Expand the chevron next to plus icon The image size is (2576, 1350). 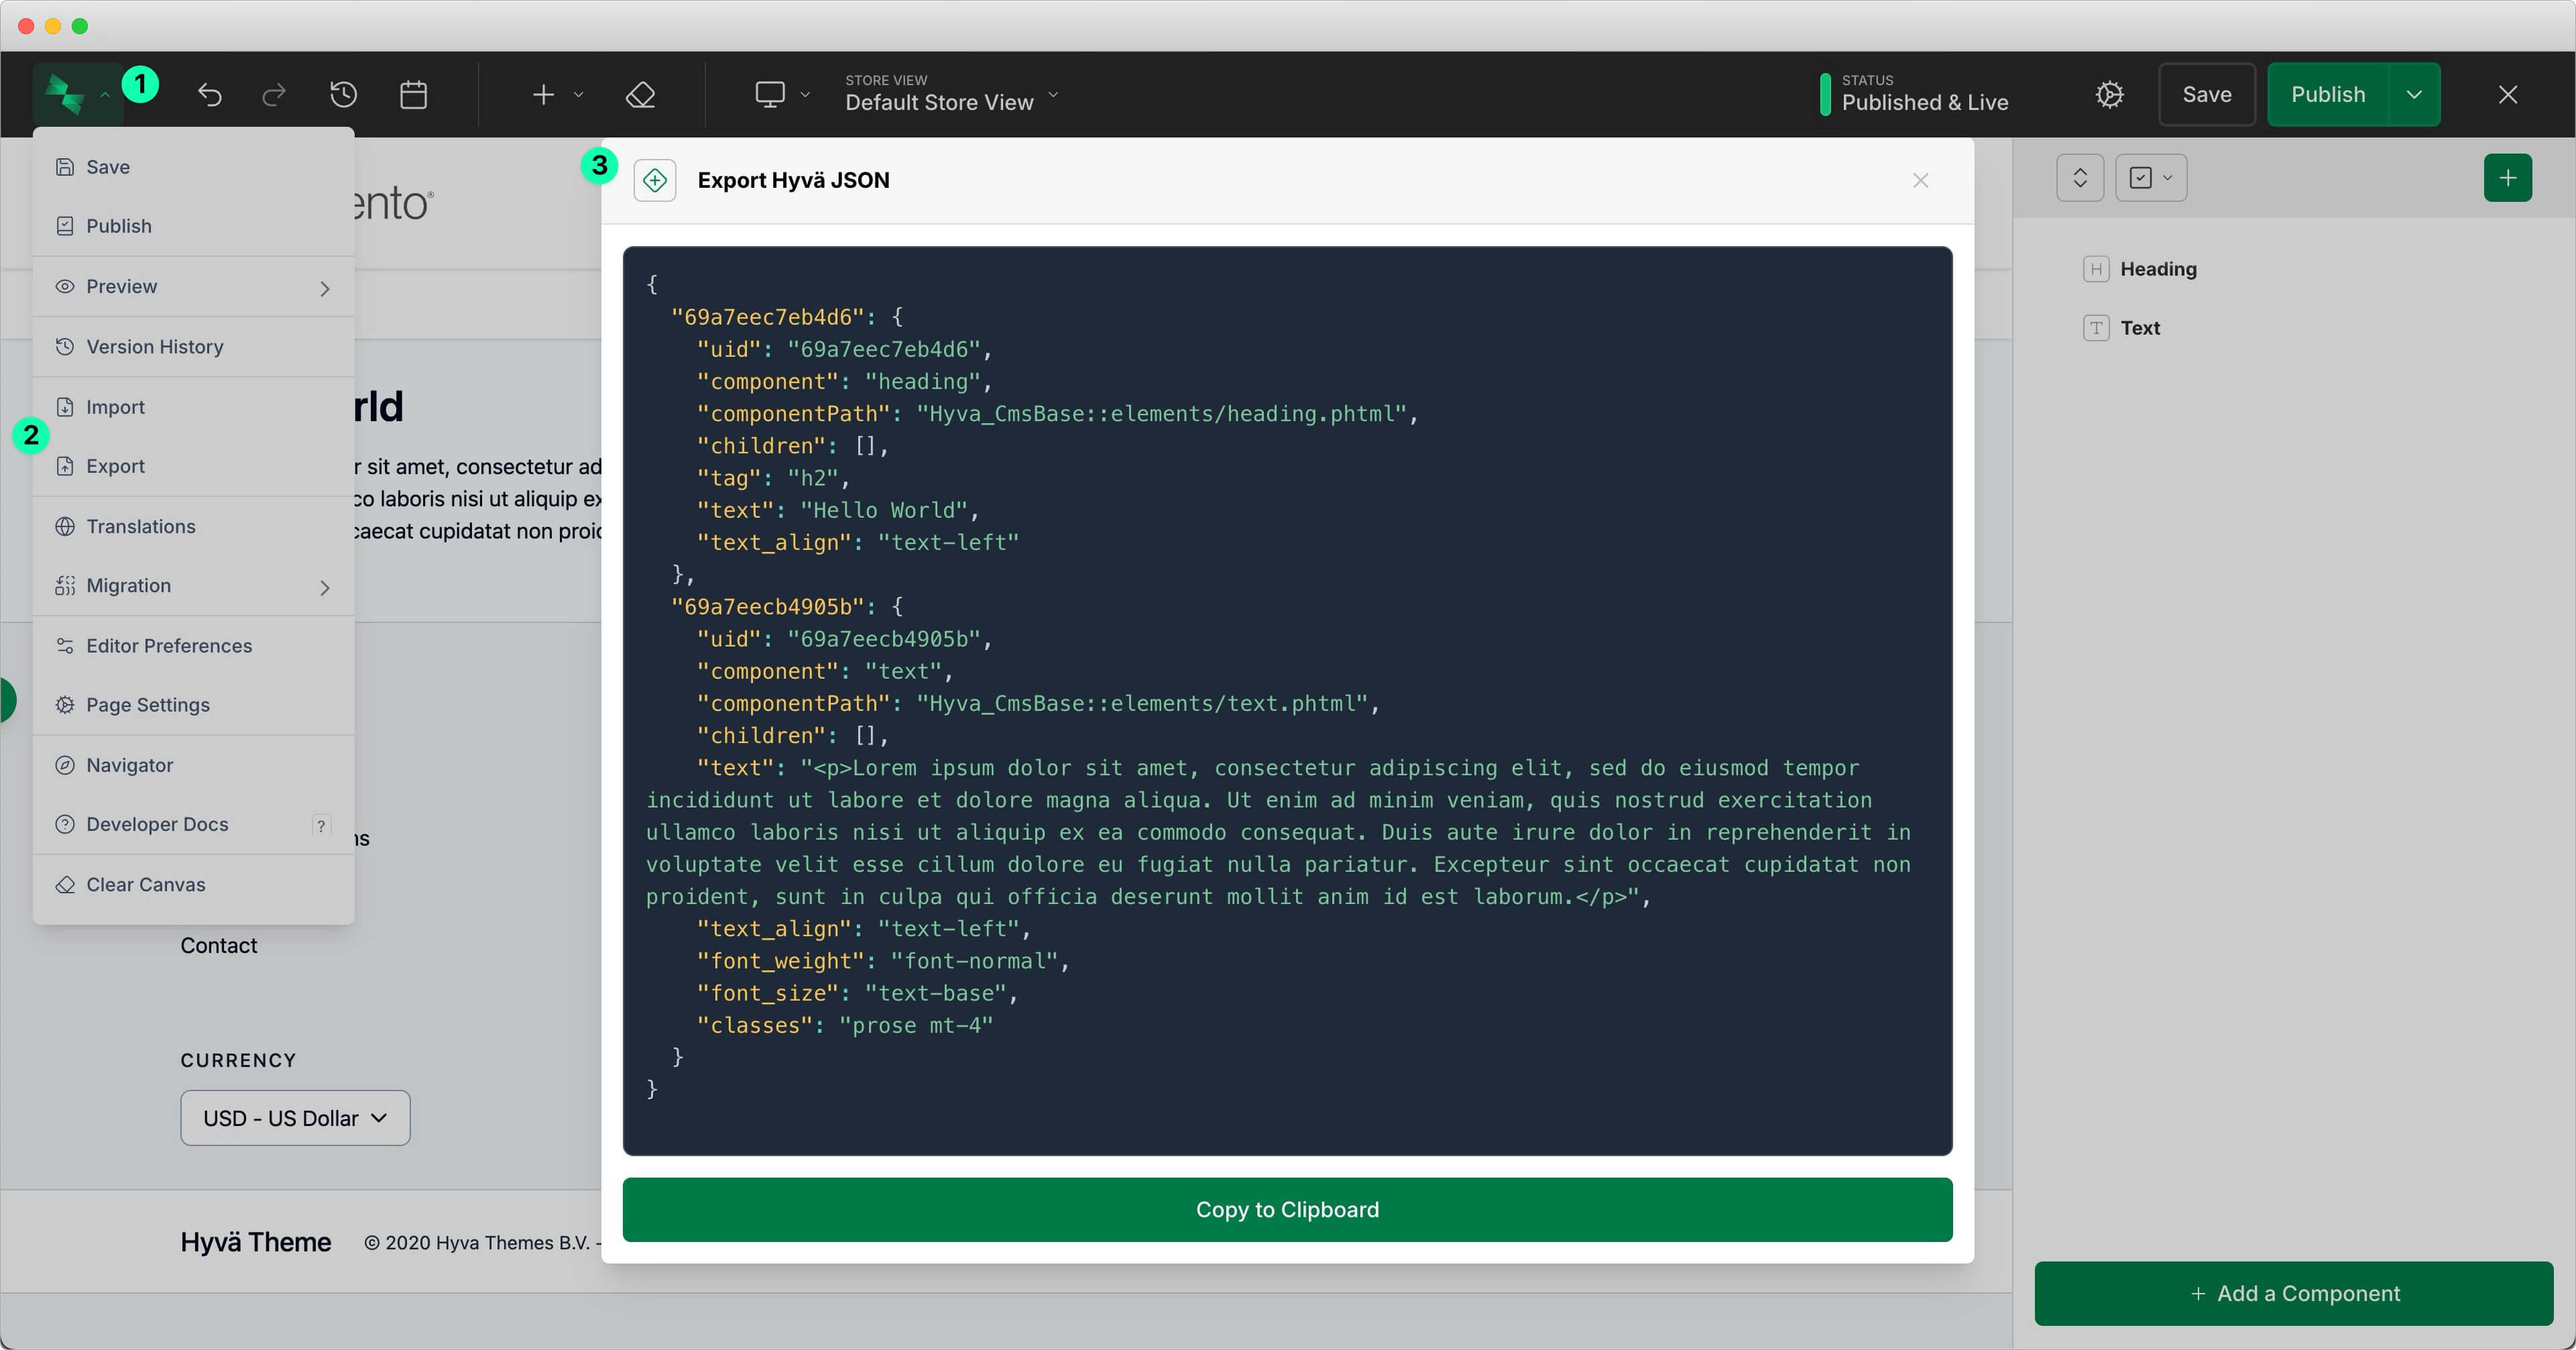click(x=578, y=95)
